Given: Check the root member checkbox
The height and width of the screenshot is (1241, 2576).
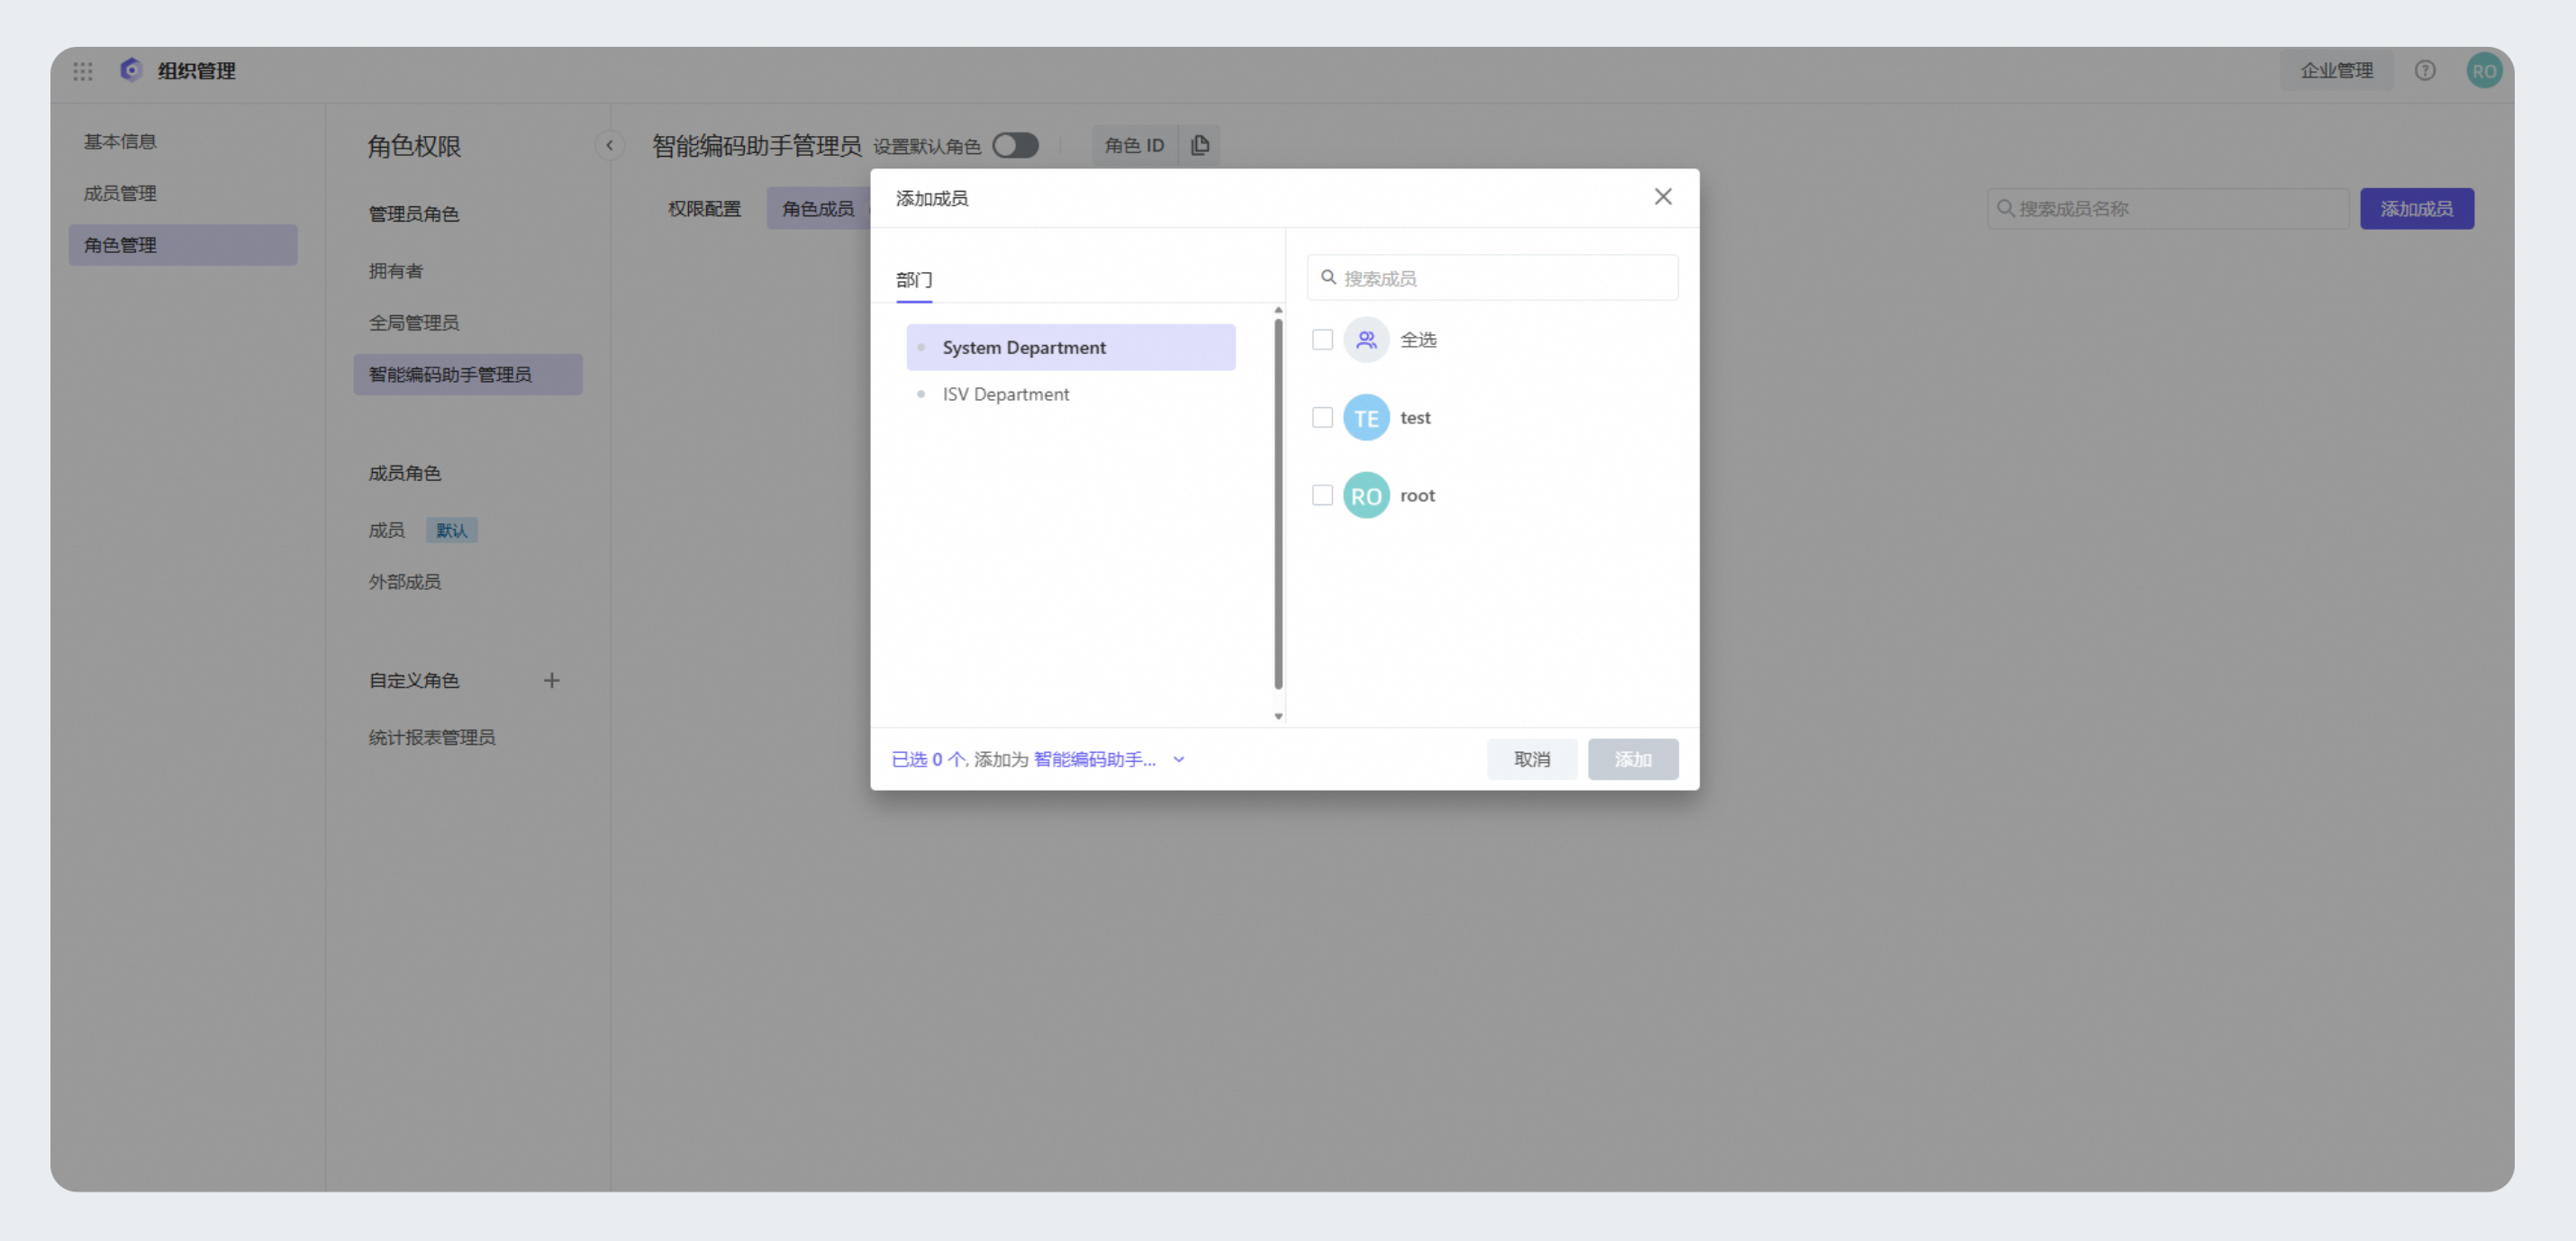Looking at the screenshot, I should pos(1322,496).
